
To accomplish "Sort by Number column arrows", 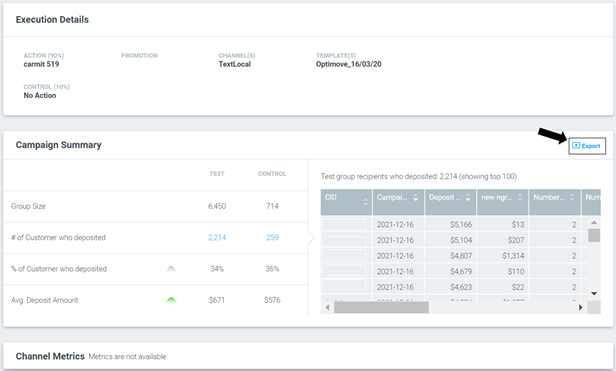I will coord(572,198).
